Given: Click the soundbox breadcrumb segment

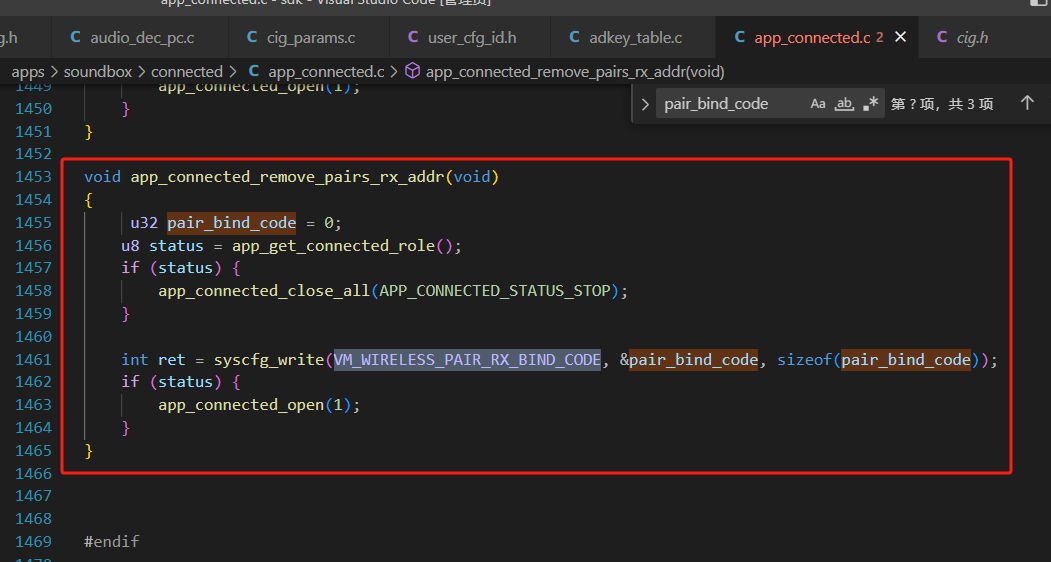Looking at the screenshot, I should pos(98,72).
